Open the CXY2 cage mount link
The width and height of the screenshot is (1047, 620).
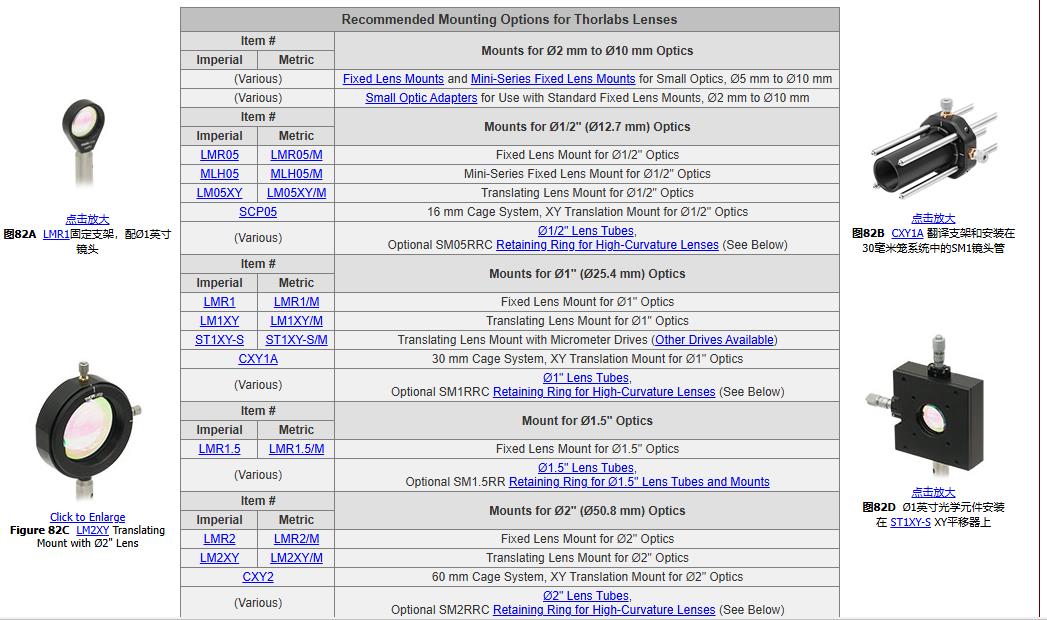(258, 577)
